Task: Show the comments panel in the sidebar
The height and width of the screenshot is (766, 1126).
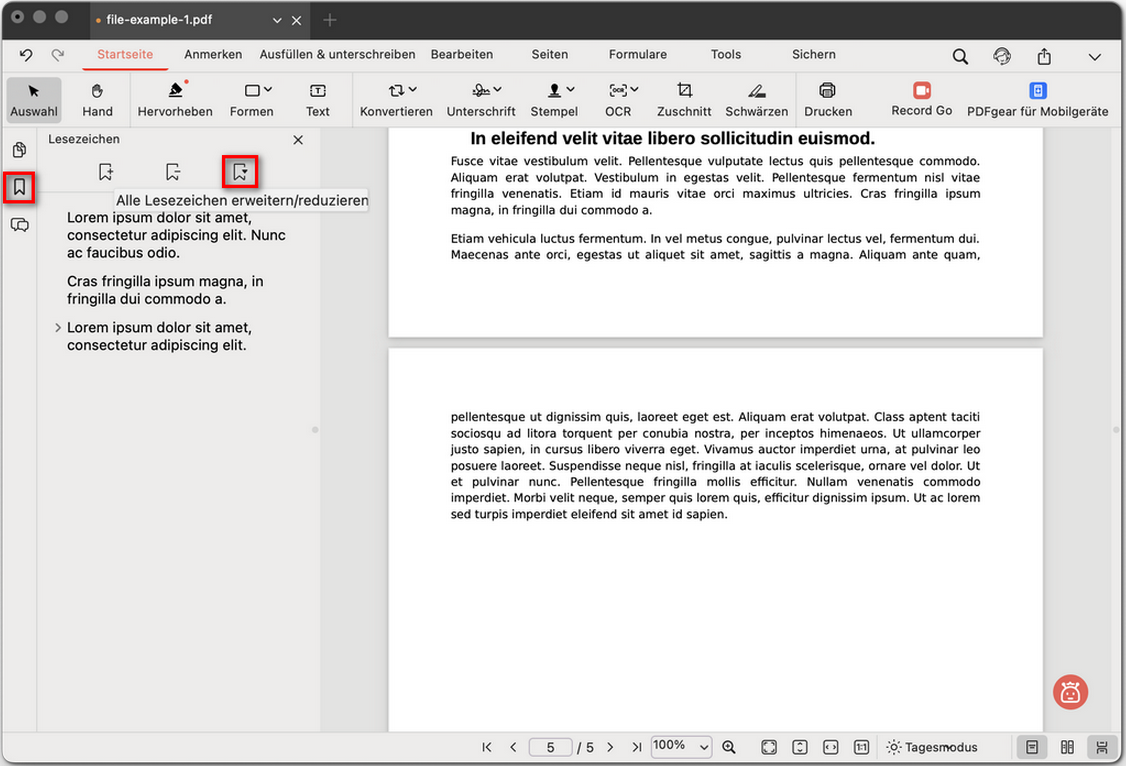Action: 19,224
